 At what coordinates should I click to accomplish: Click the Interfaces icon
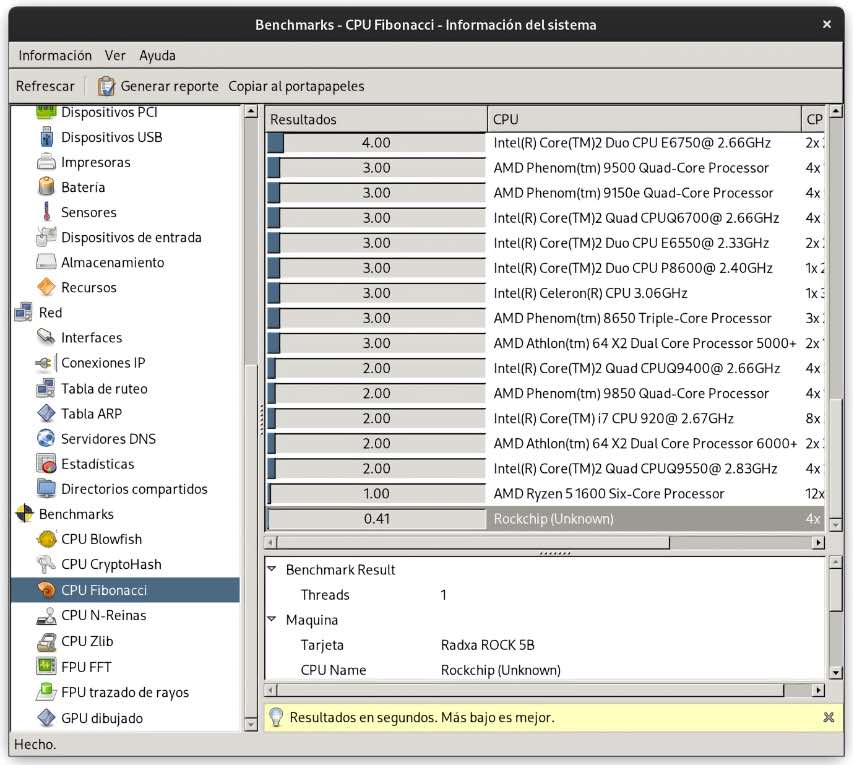pos(47,337)
